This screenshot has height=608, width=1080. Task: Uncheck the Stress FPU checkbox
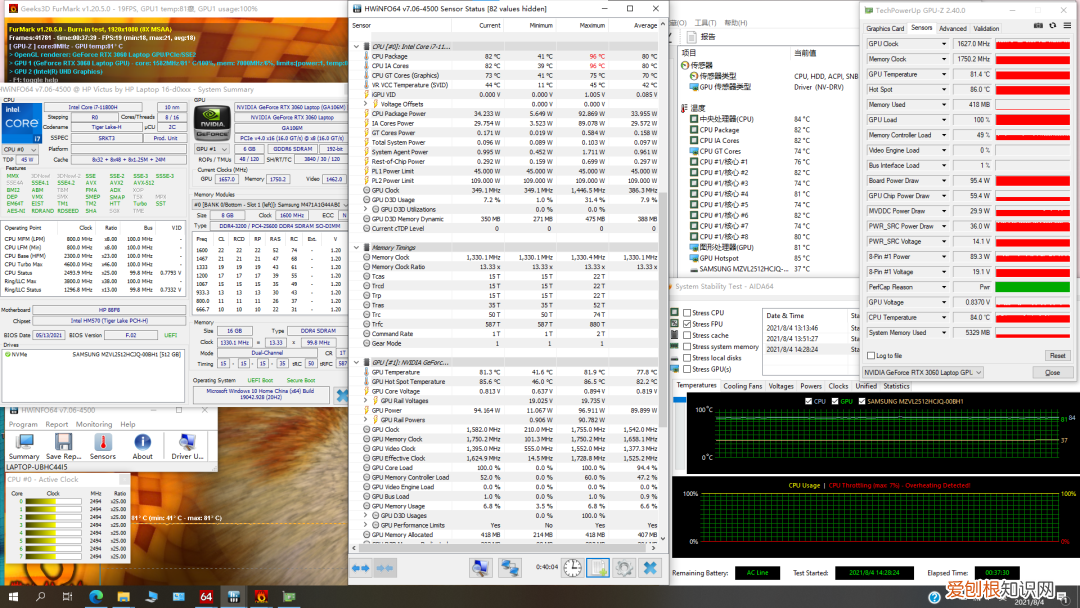point(688,324)
